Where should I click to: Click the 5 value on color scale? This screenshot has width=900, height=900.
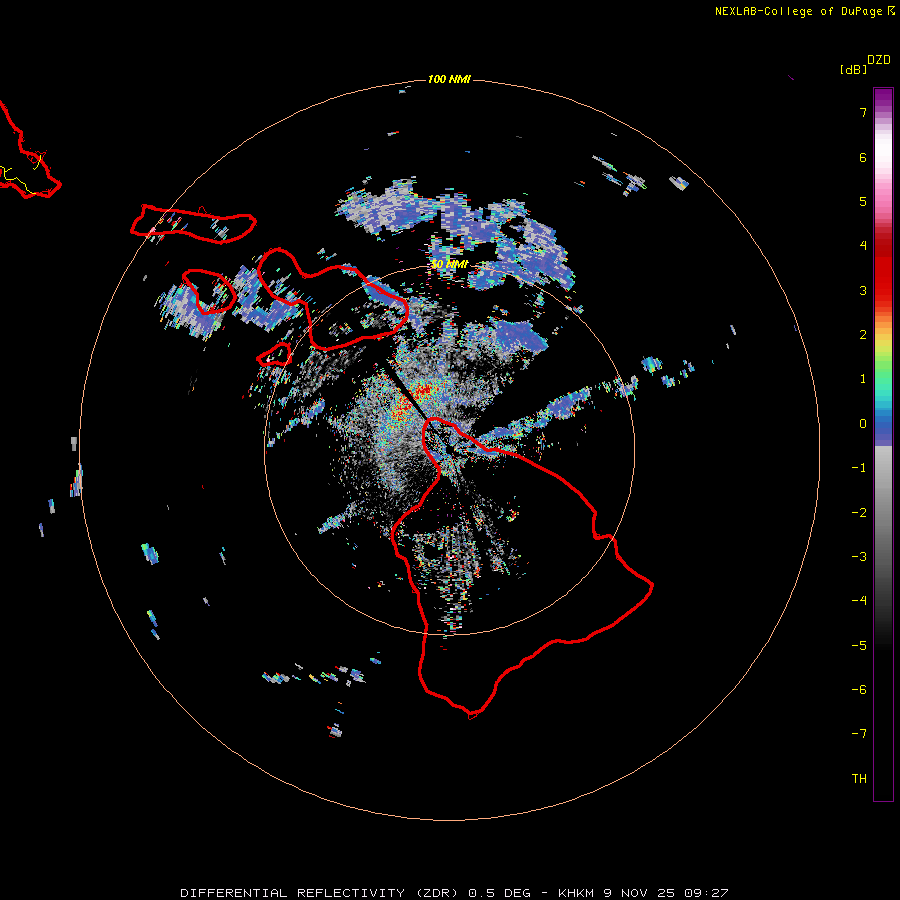pos(863,201)
